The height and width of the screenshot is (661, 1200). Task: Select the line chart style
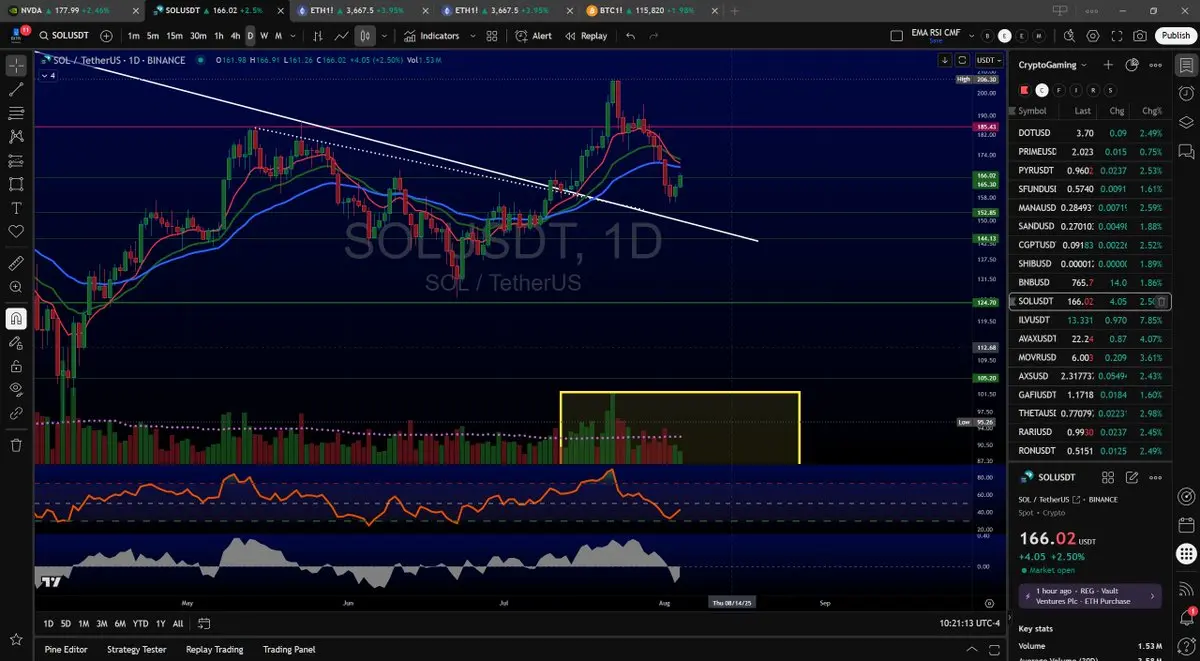[x=342, y=36]
